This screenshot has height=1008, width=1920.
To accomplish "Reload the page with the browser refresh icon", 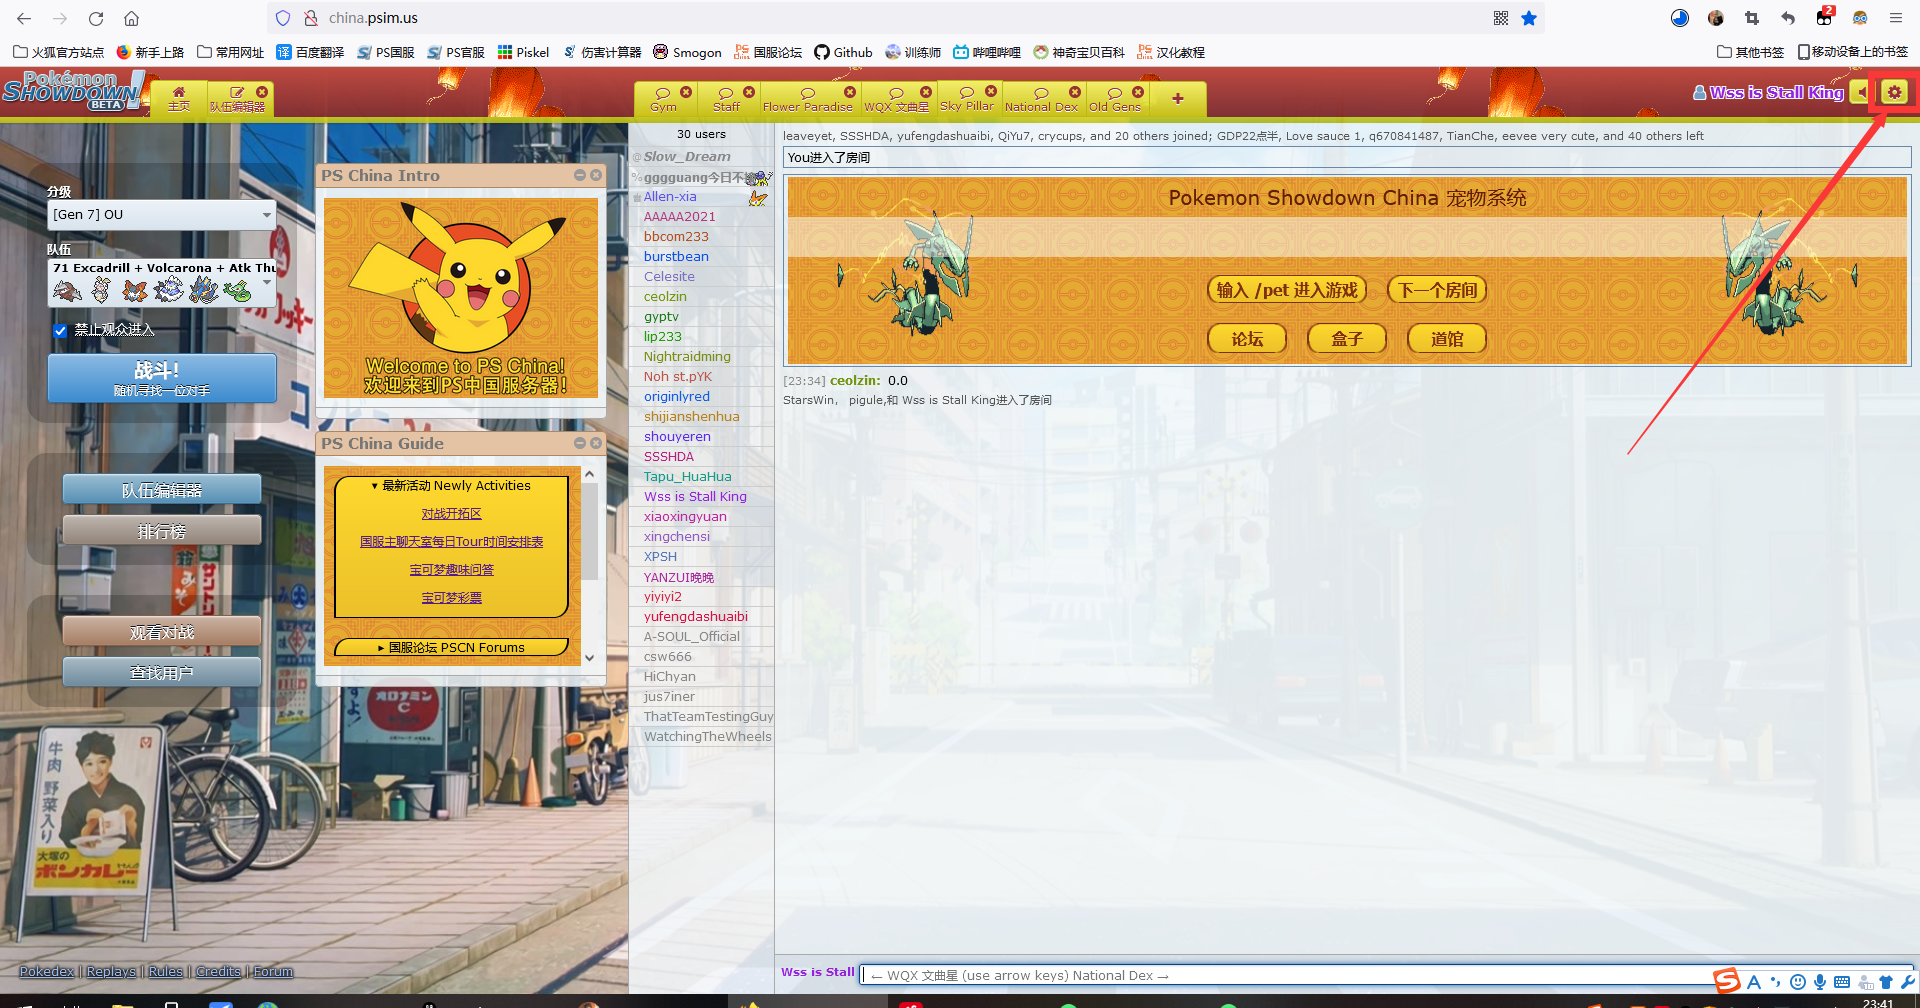I will [96, 18].
